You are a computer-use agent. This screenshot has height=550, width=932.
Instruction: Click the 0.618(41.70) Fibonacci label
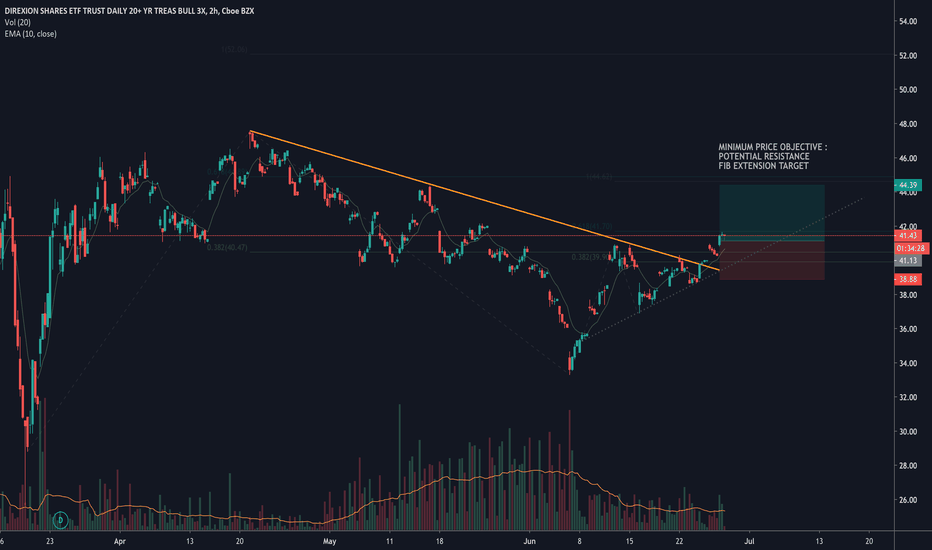pyautogui.click(x=593, y=227)
